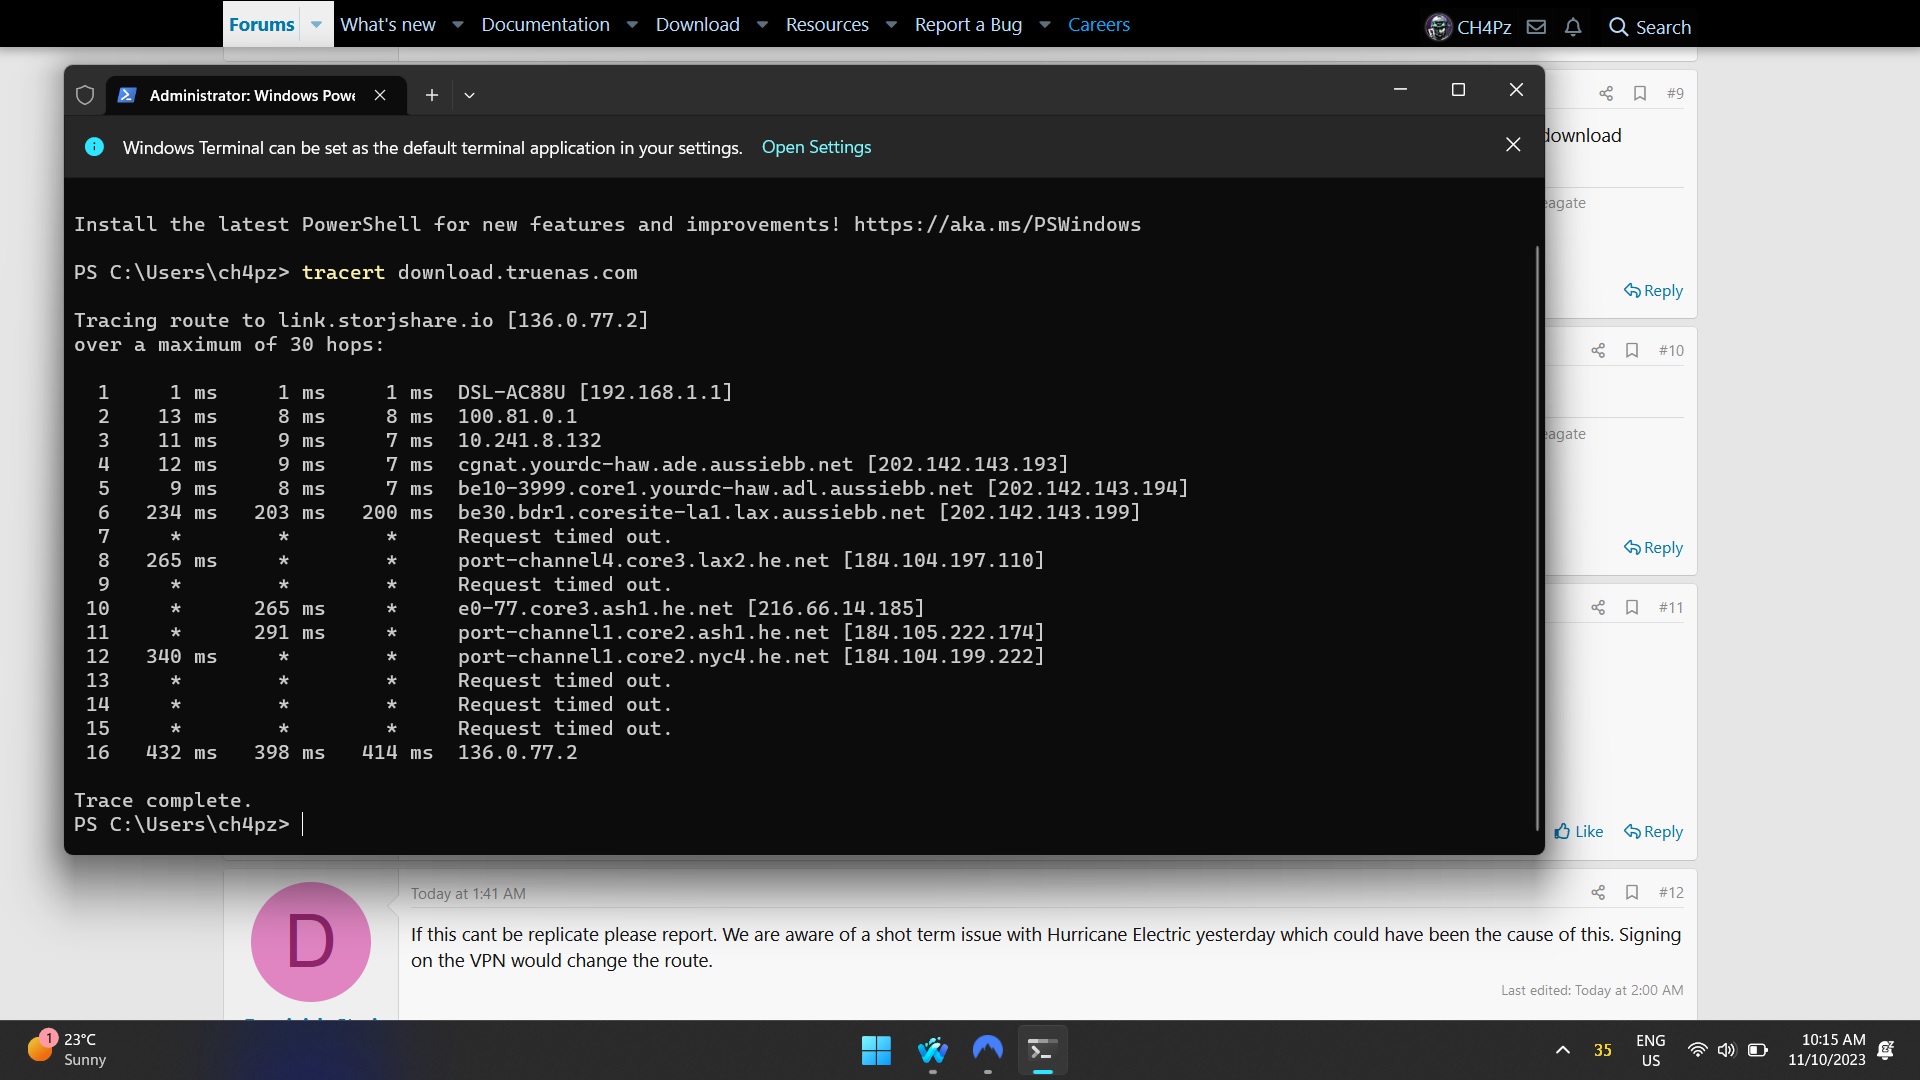Reply to post #9
1920x1080 pixels.
(x=1653, y=290)
